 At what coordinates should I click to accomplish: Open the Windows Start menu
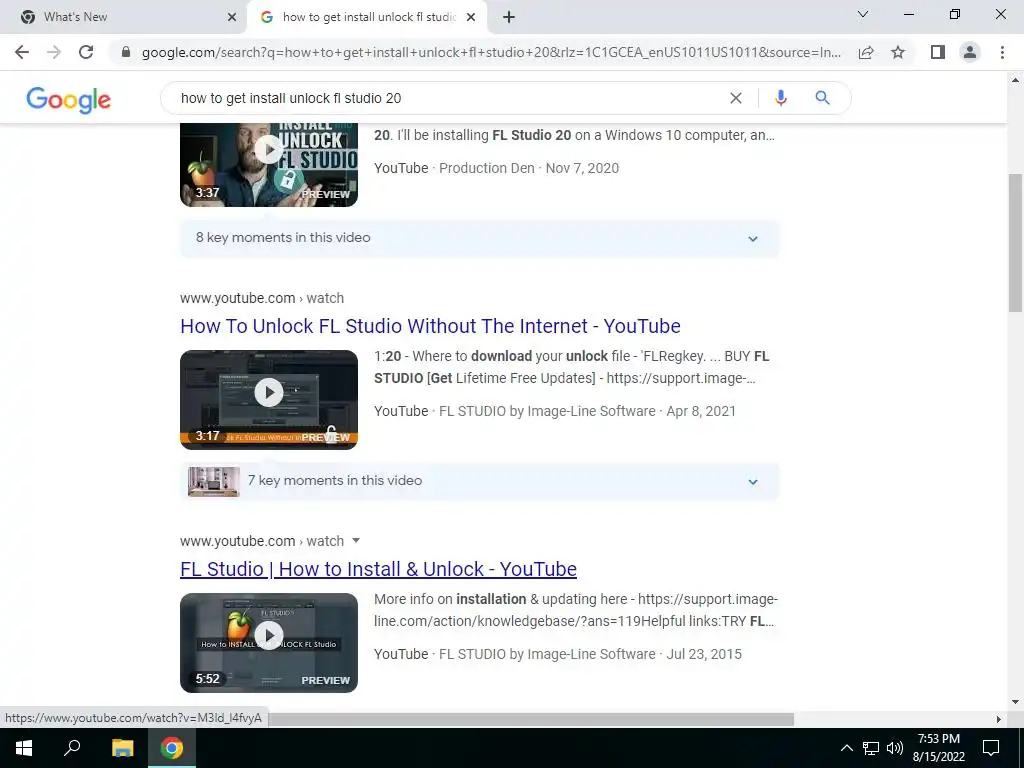(x=24, y=748)
